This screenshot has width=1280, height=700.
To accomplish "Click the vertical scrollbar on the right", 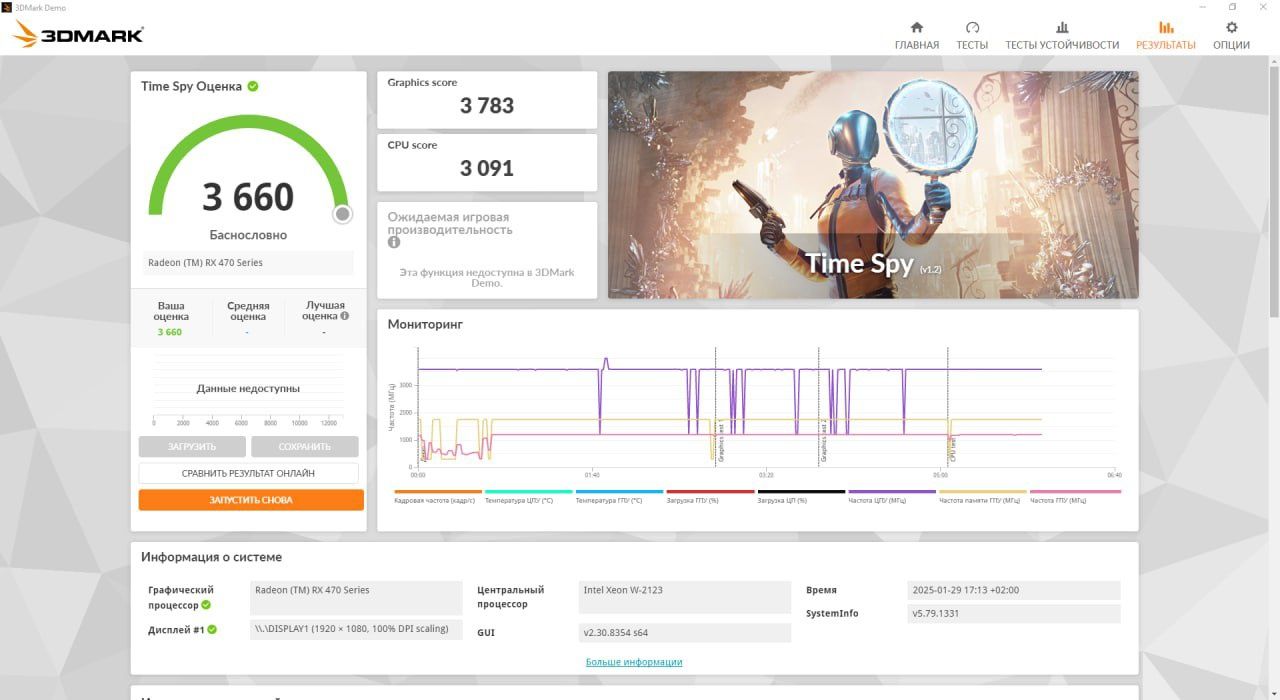I will [x=1273, y=190].
